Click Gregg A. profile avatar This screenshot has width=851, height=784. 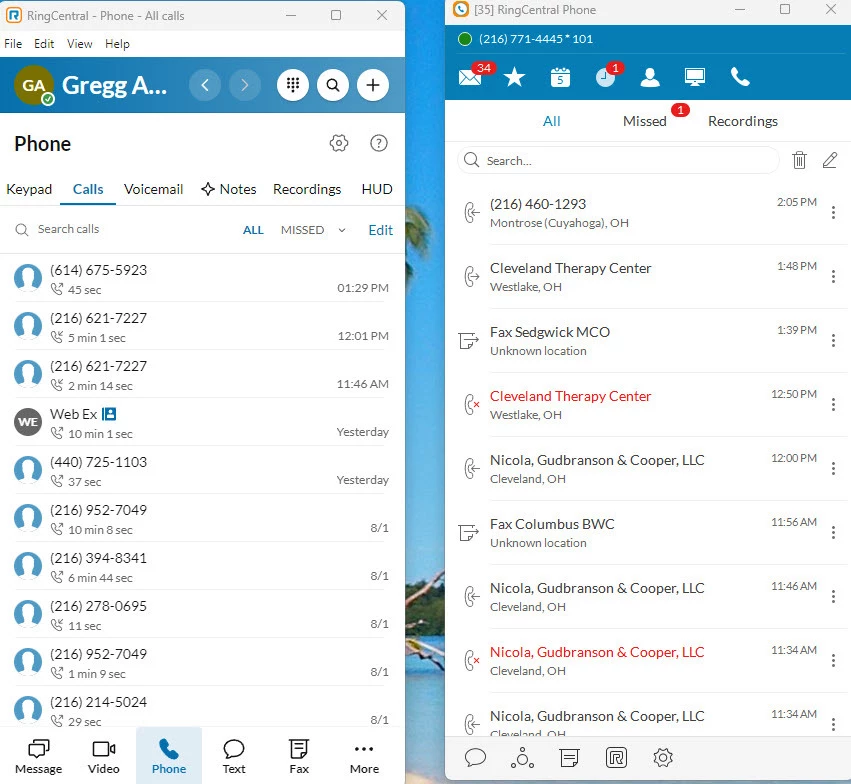click(34, 85)
